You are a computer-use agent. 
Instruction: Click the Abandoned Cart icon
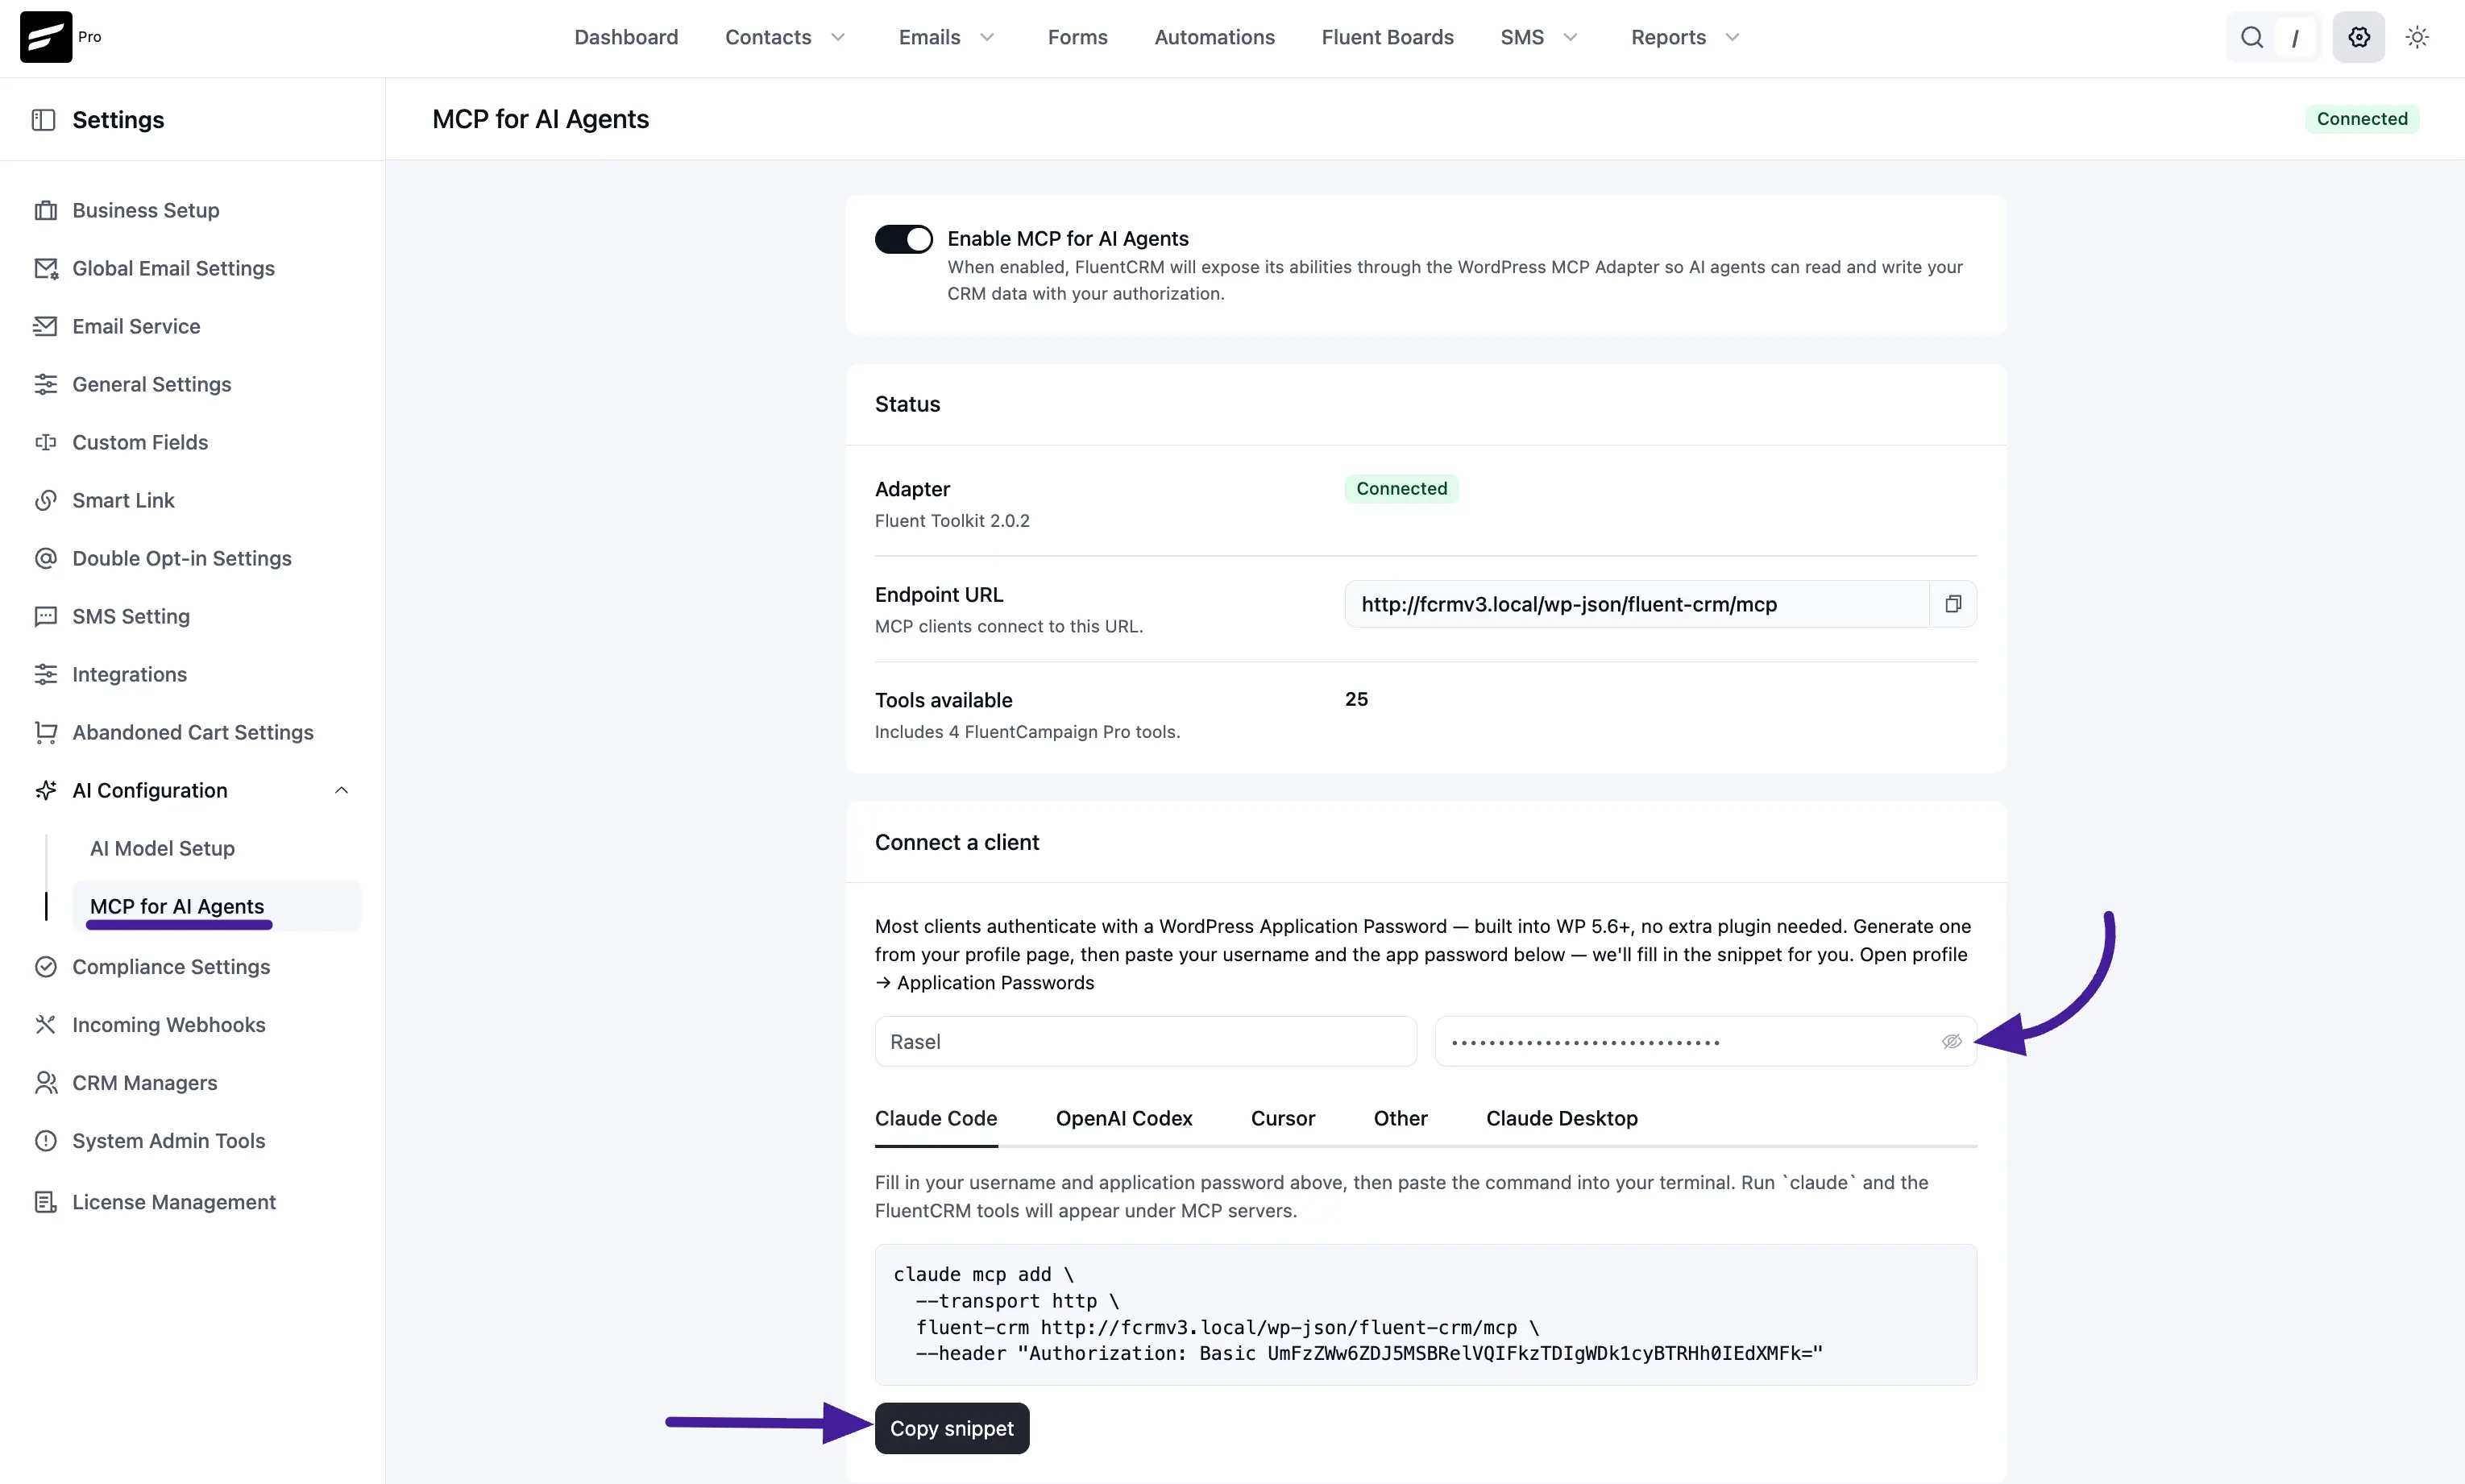(x=46, y=732)
